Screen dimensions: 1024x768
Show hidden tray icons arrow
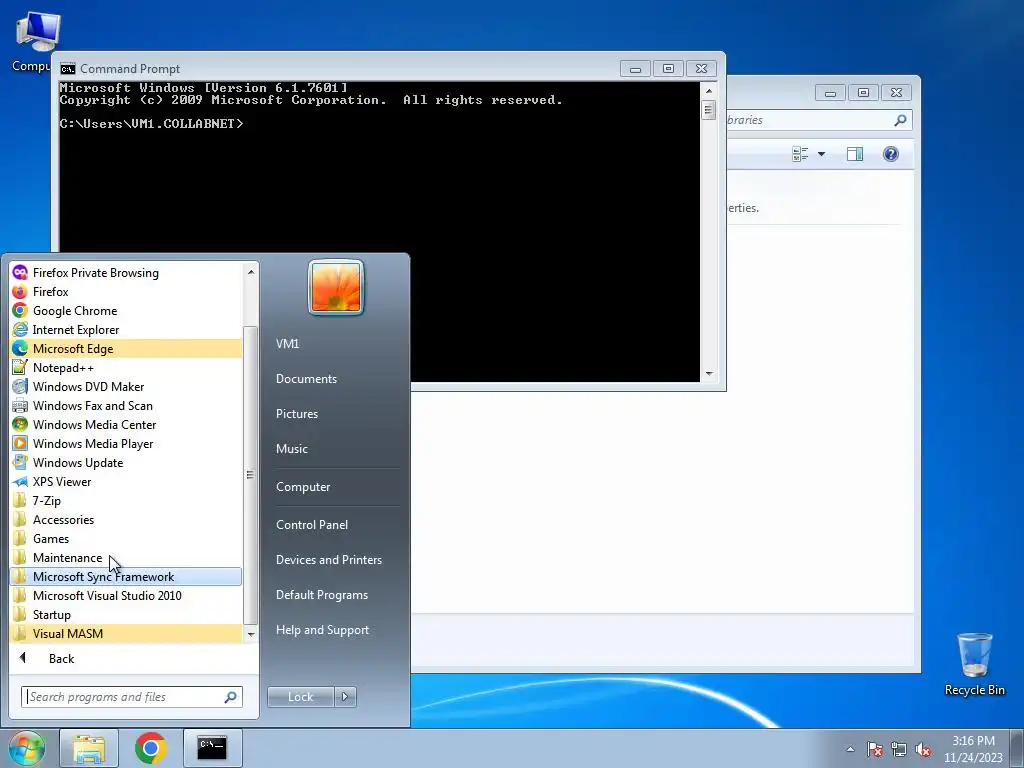tap(850, 749)
